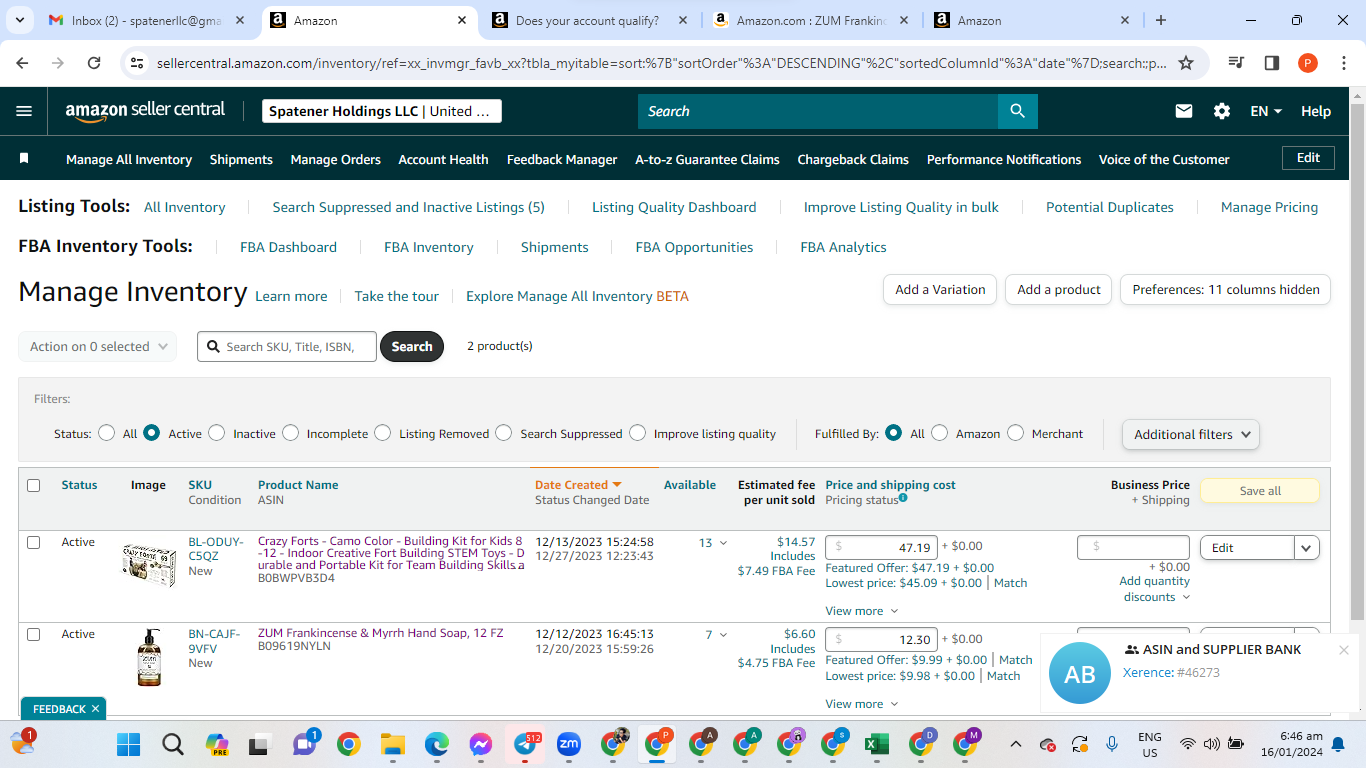Click the Amazon Seller Central logo
The height and width of the screenshot is (768, 1366).
point(145,111)
